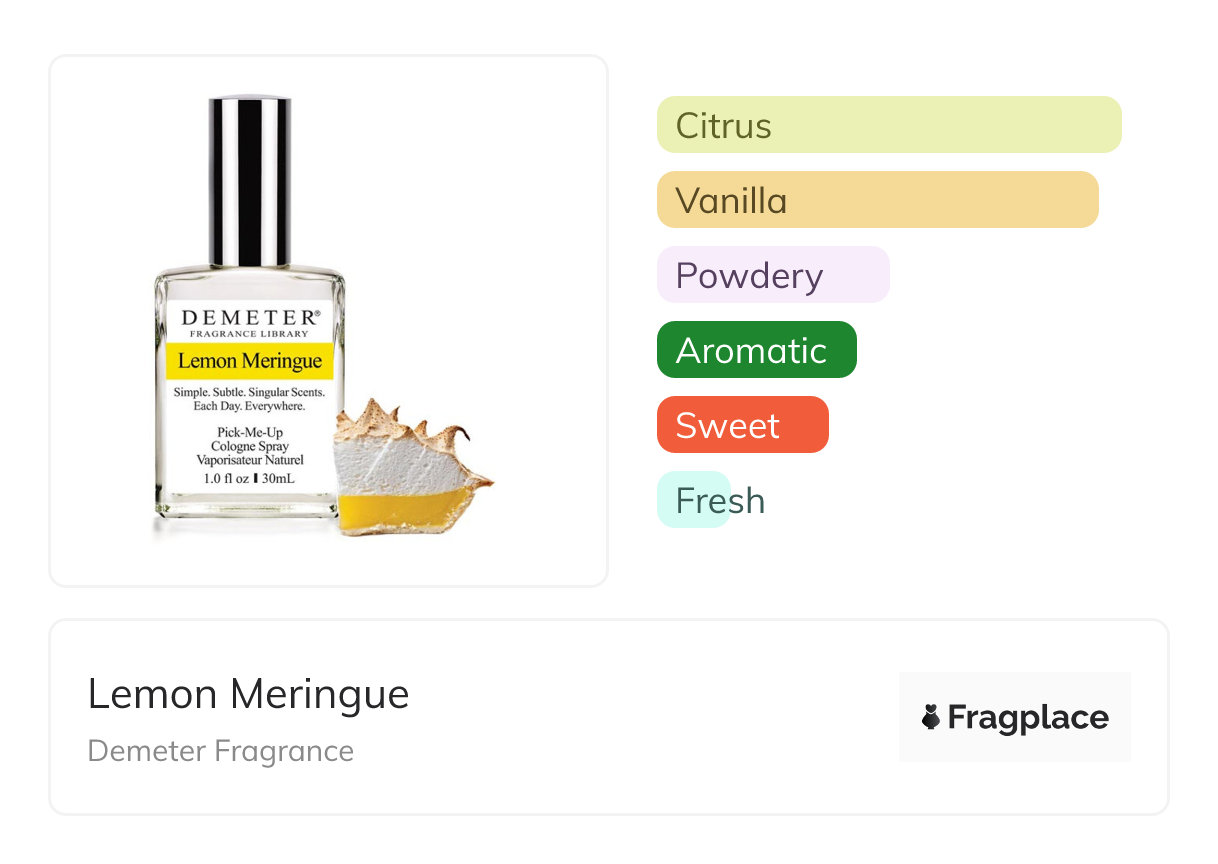The width and height of the screenshot is (1218, 864).
Task: Click the Powdery accord bar
Action: 773,275
